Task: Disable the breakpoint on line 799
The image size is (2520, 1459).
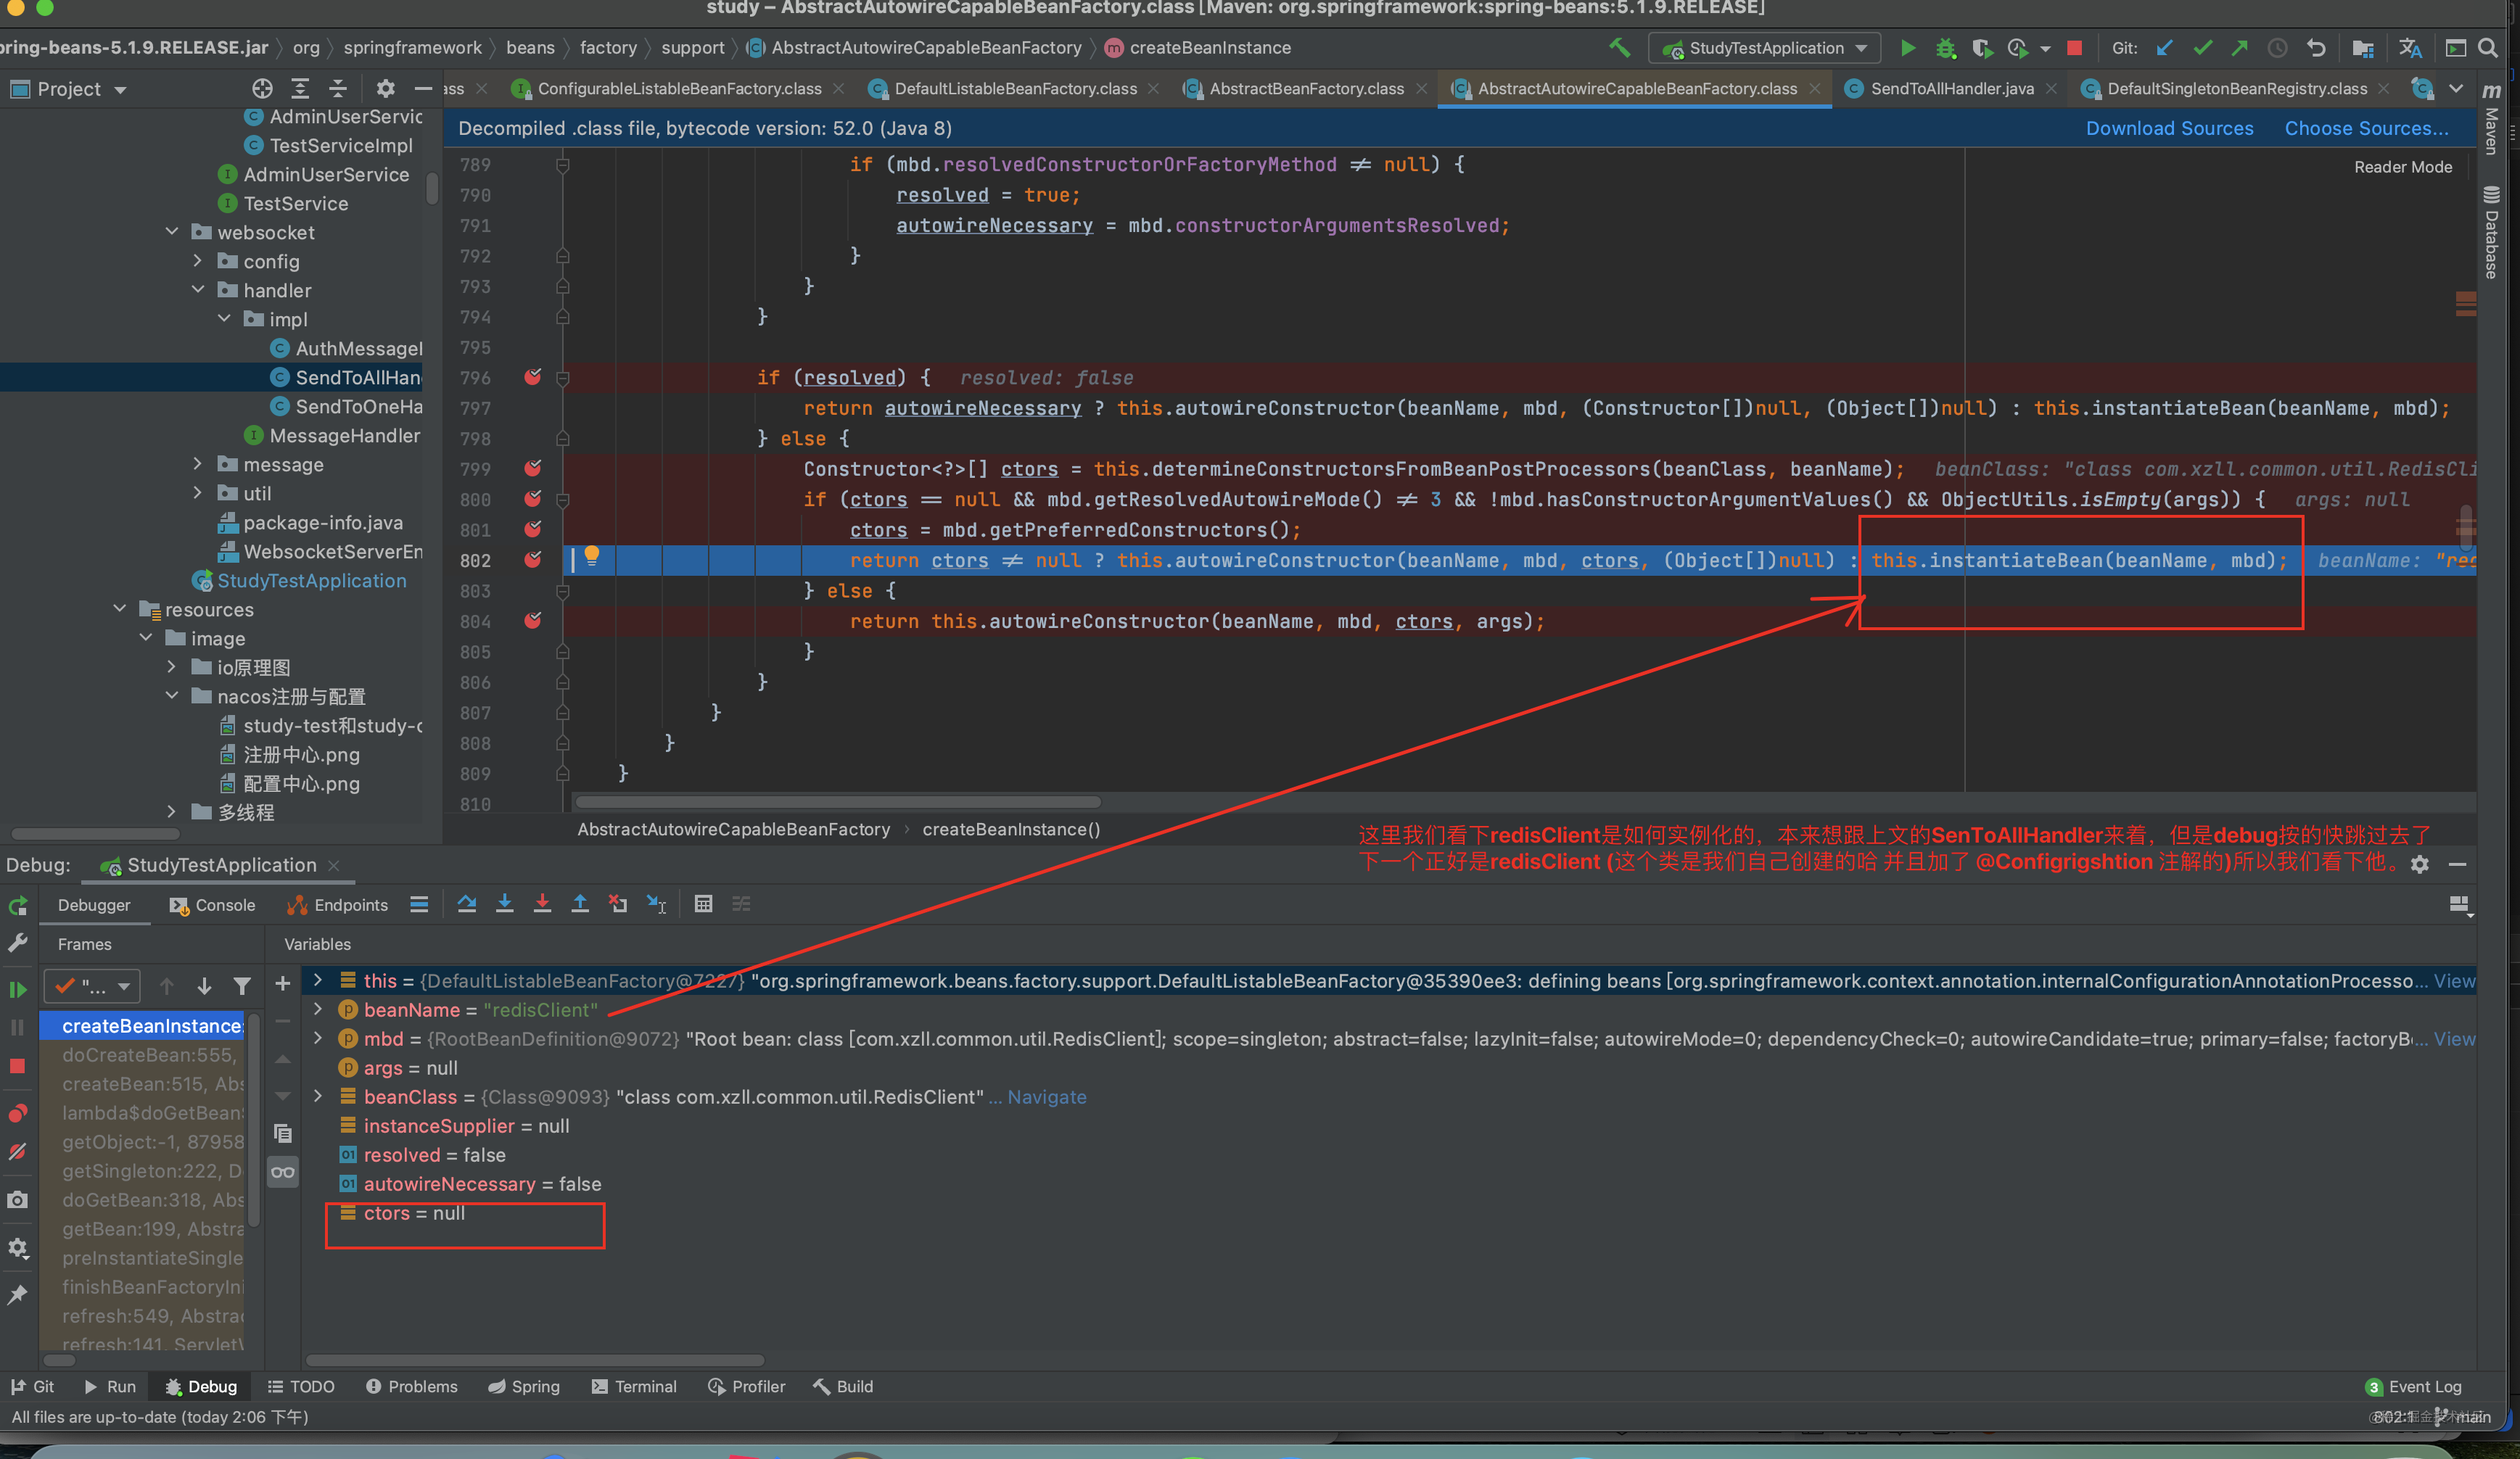Action: (x=533, y=468)
